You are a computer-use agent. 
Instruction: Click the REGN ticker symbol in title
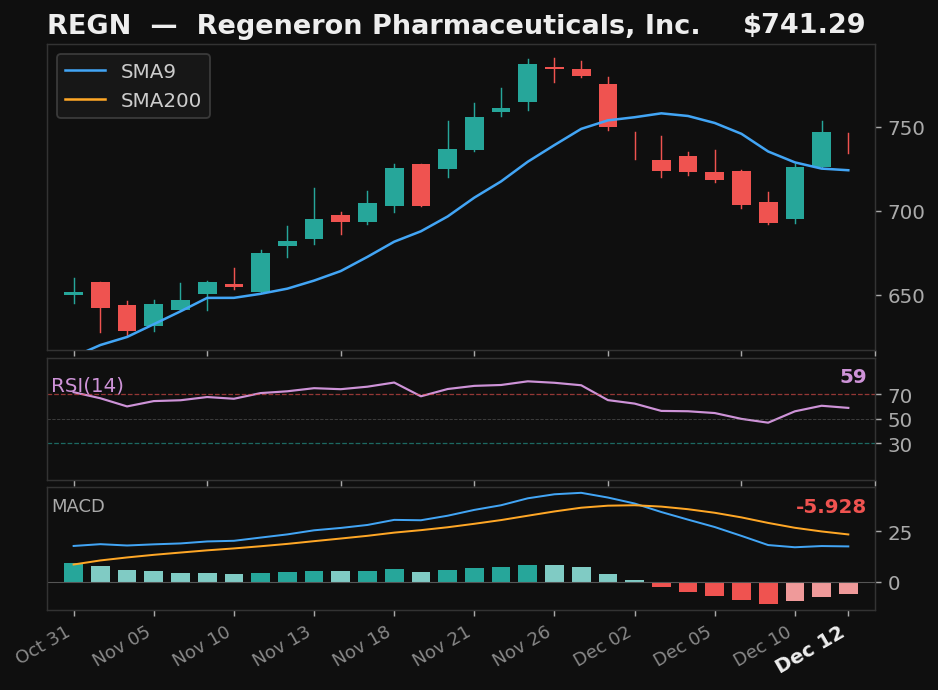(89, 25)
